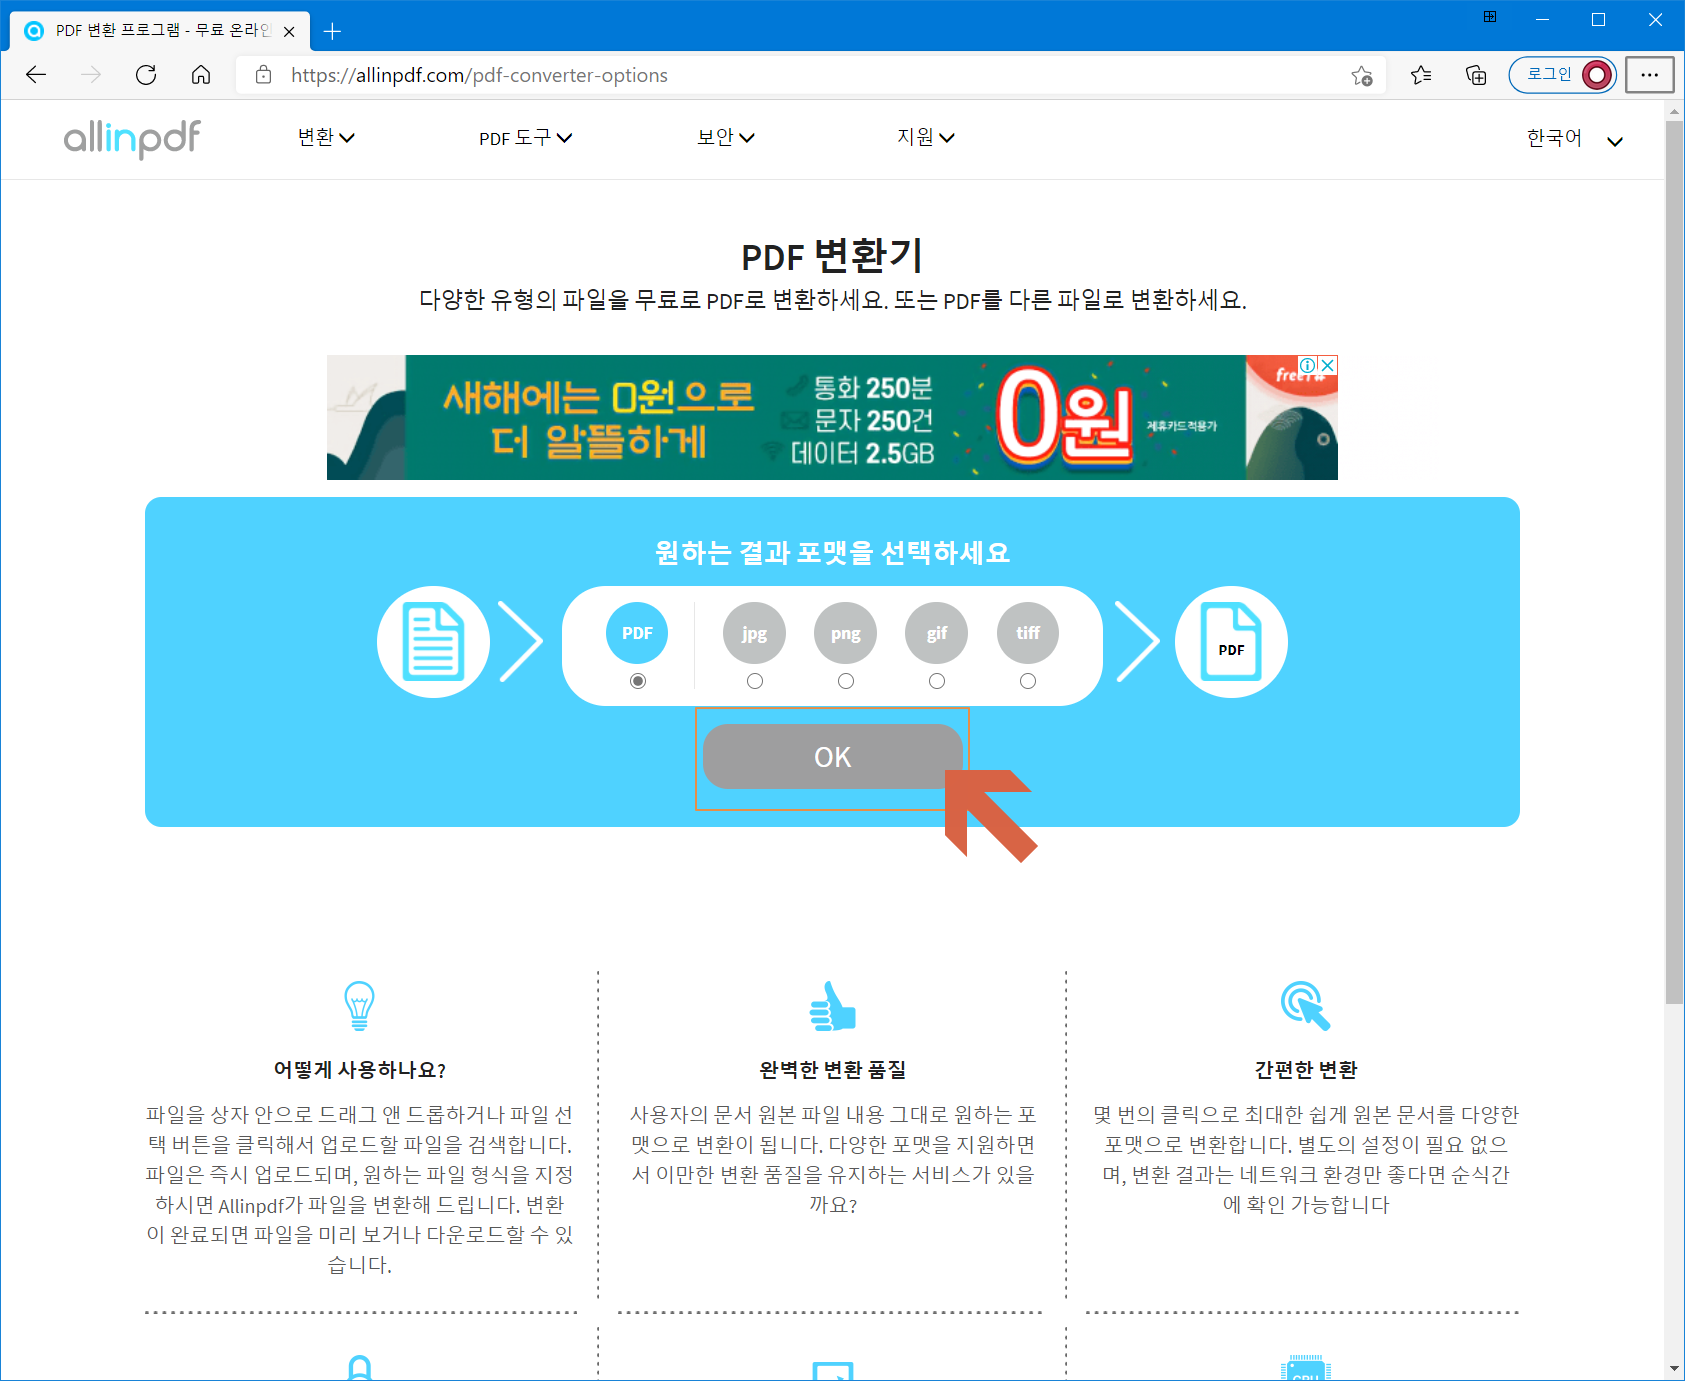The image size is (1685, 1381).
Task: Click the scrollbar up arrow
Action: click(1674, 112)
